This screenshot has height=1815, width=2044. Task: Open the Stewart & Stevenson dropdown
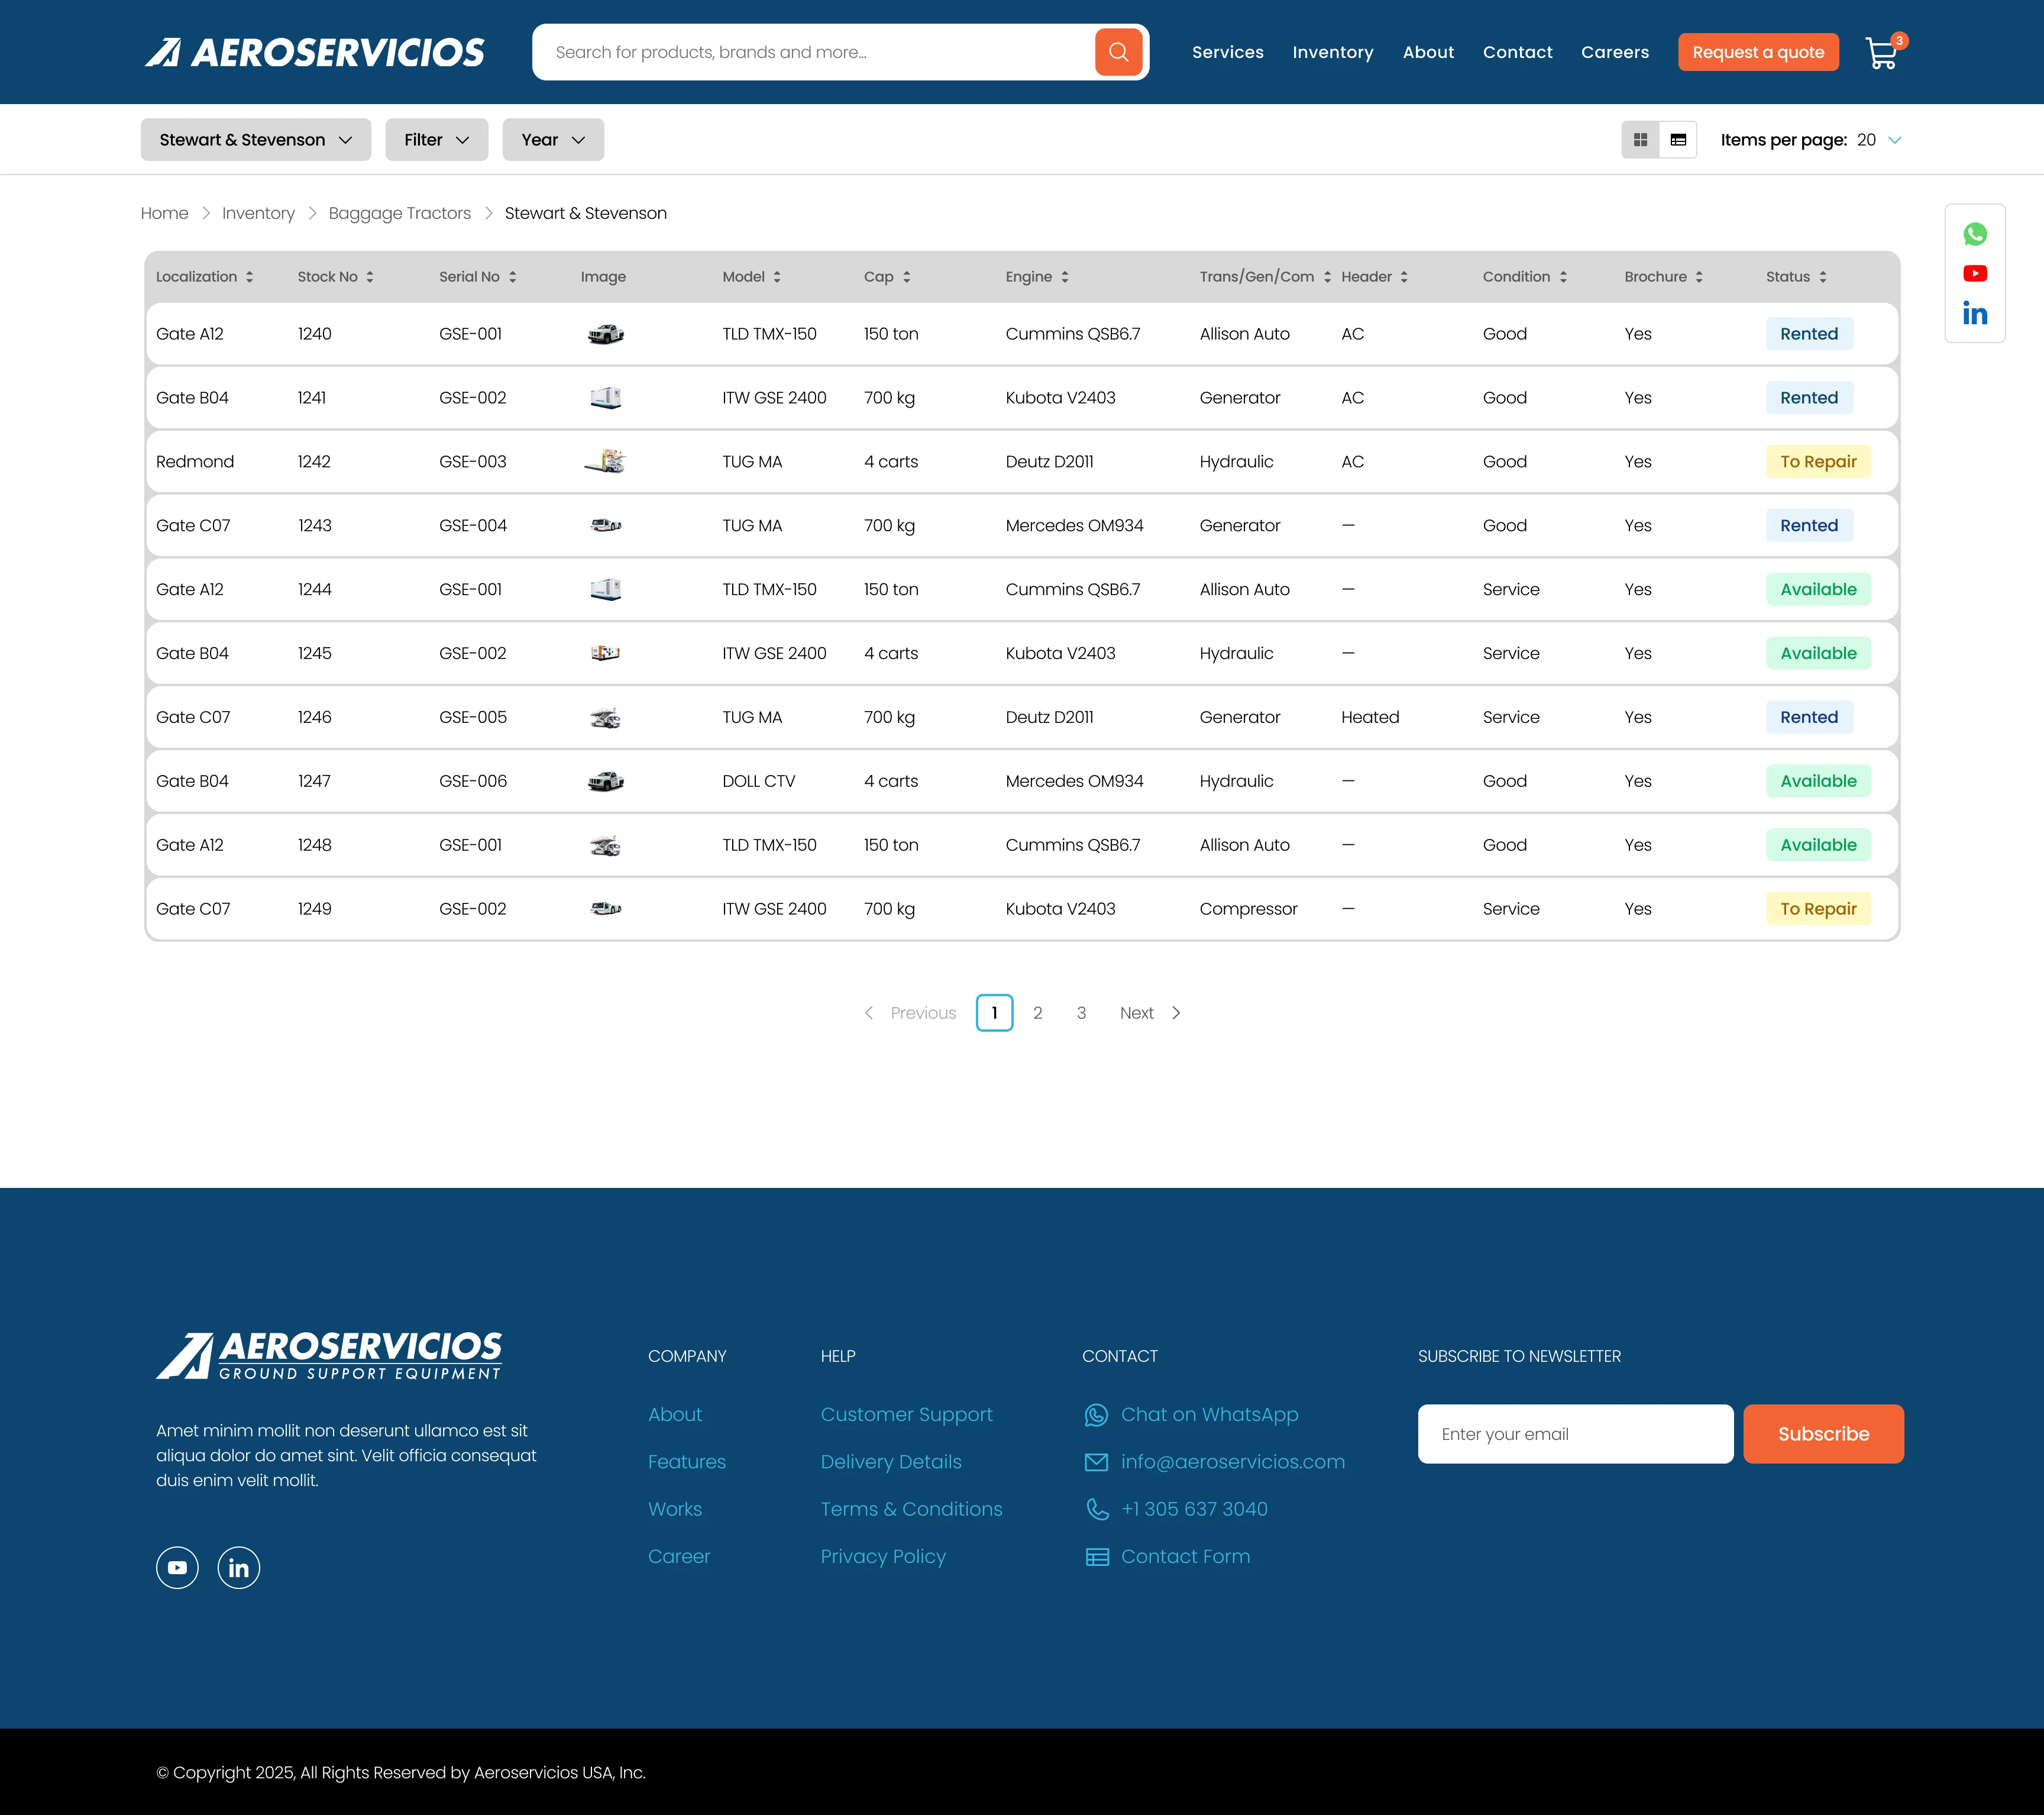click(255, 140)
